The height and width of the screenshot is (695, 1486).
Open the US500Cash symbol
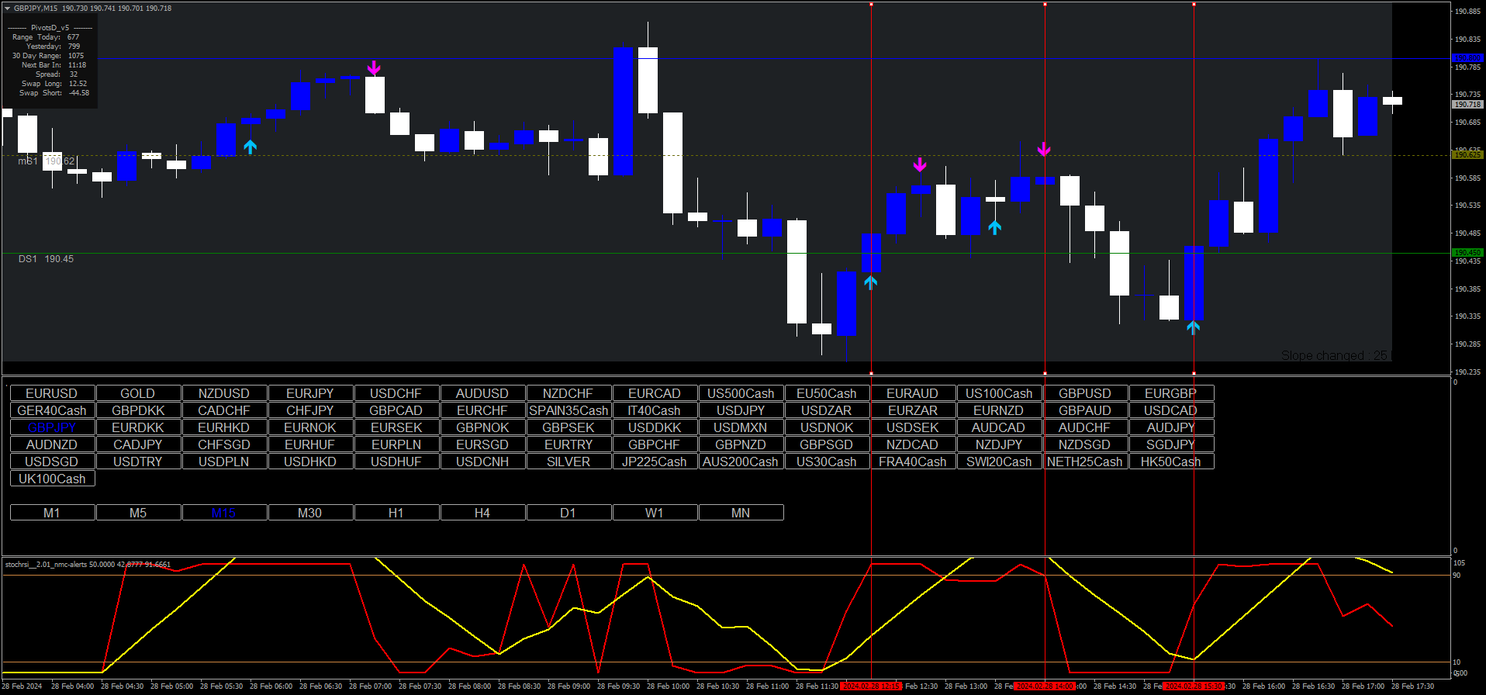pyautogui.click(x=740, y=394)
